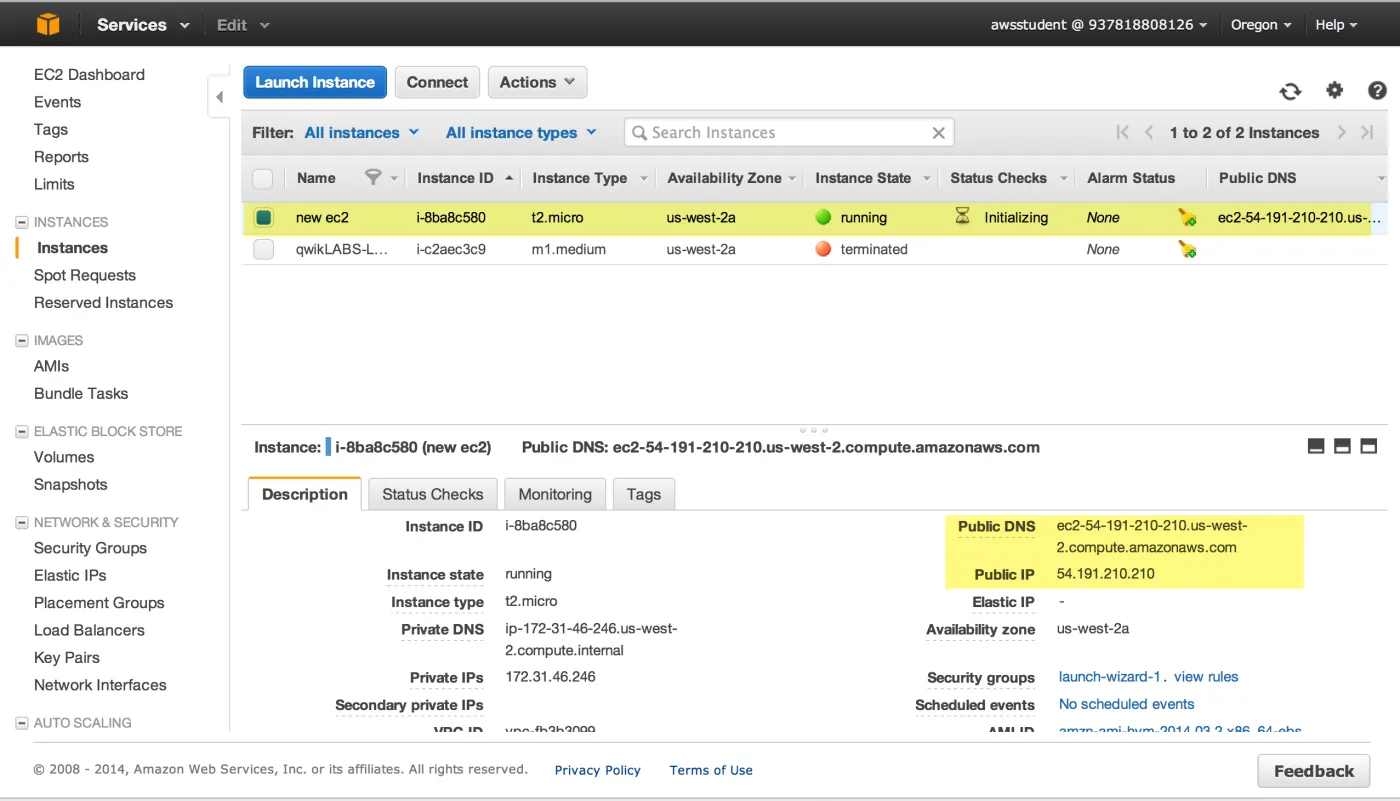
Task: Switch to the Status Checks tab
Action: 432,494
